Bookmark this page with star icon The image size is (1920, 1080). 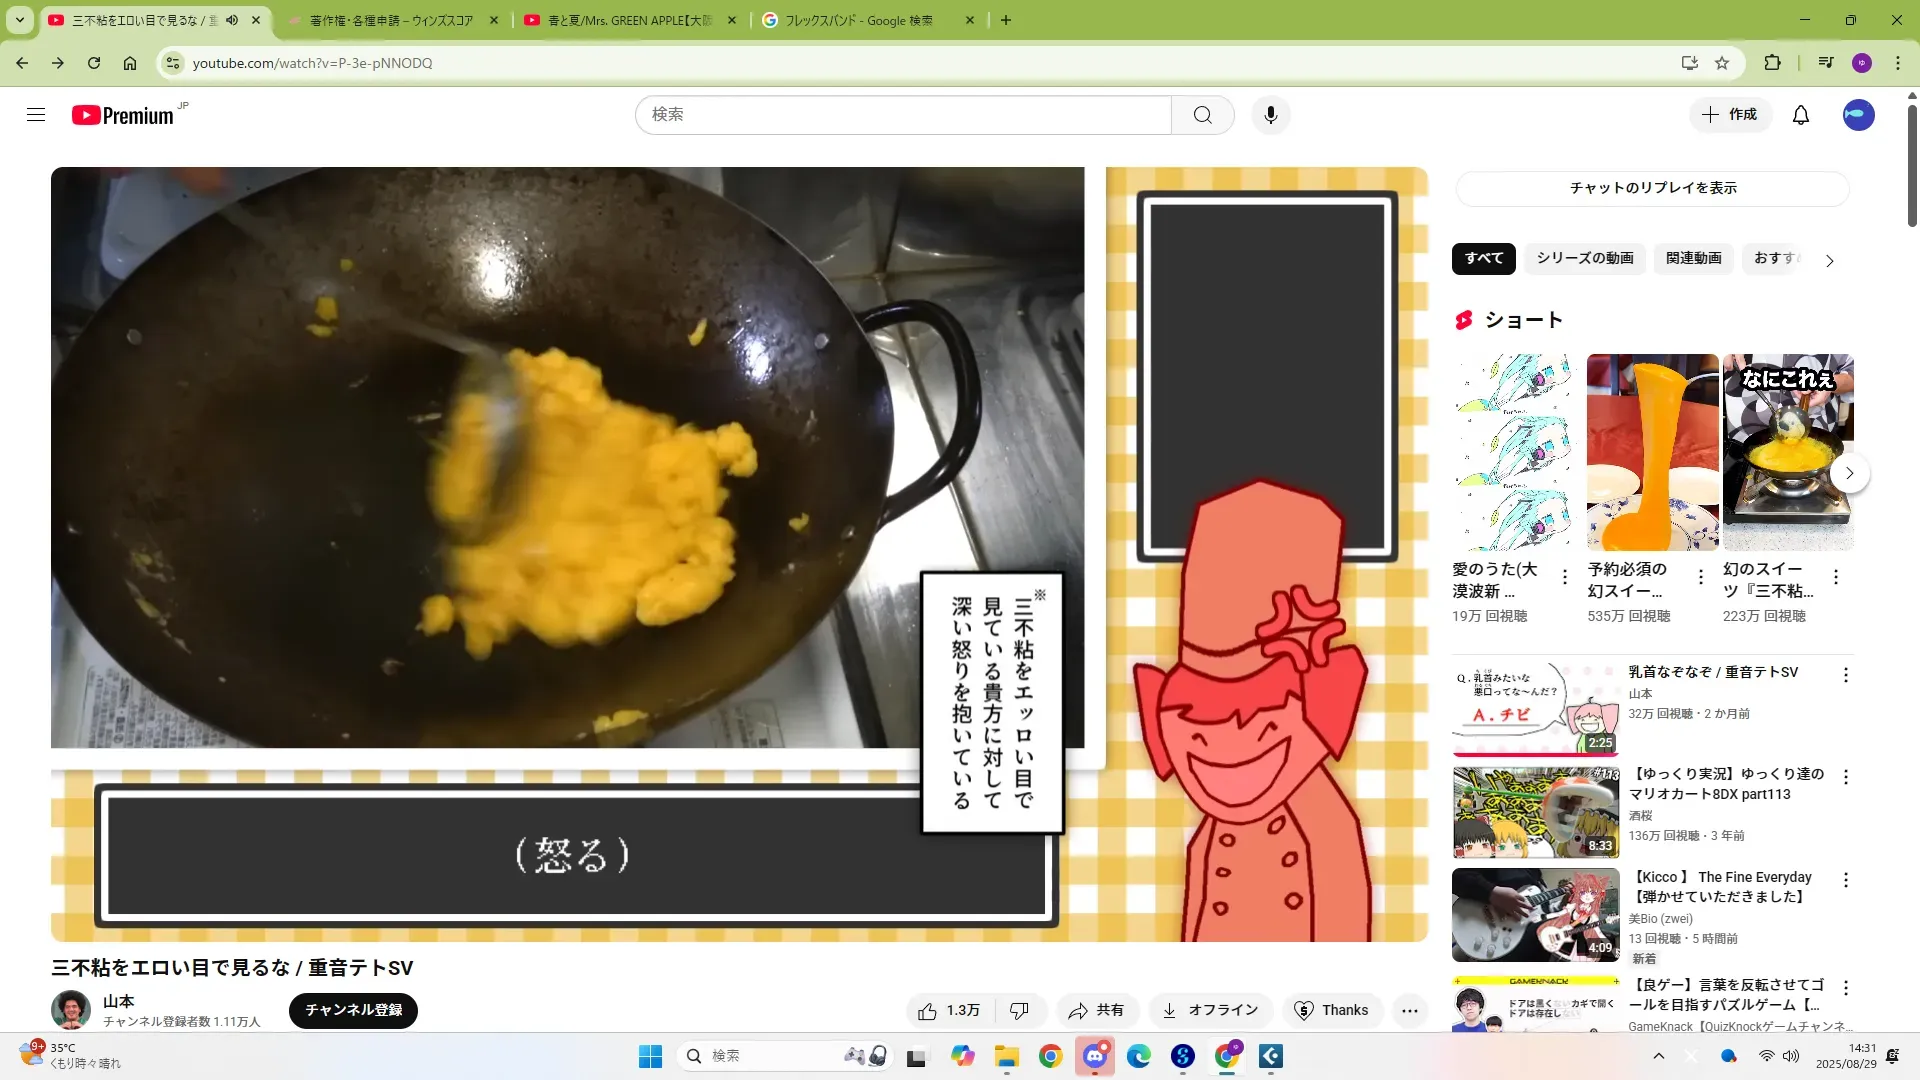tap(1722, 63)
